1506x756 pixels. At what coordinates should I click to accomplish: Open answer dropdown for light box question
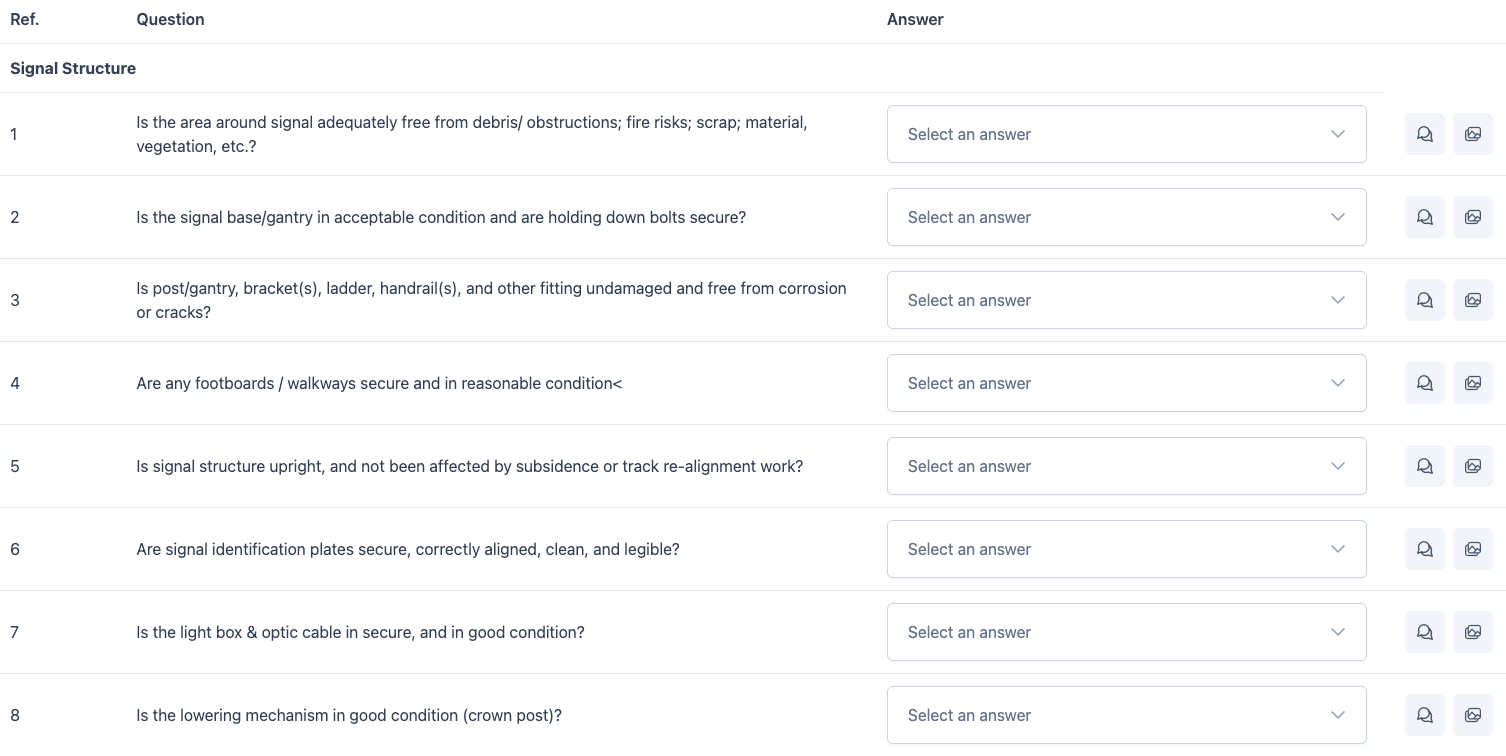click(x=1126, y=632)
